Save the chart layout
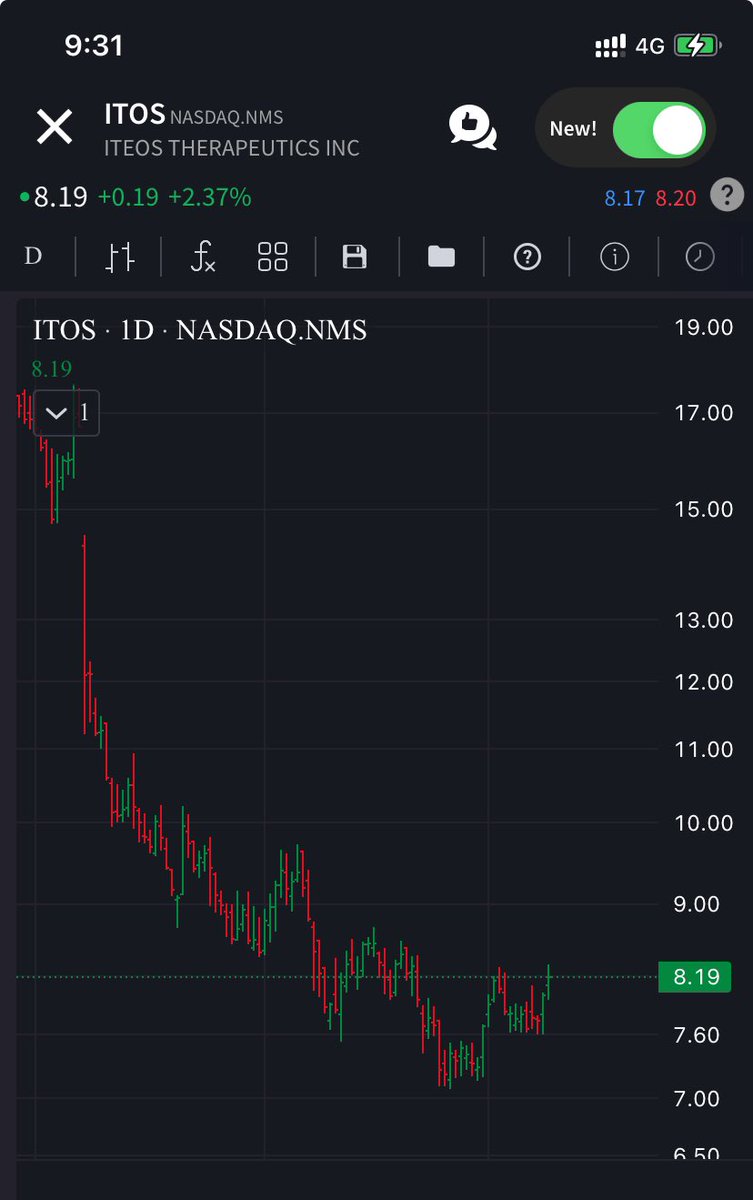The height and width of the screenshot is (1200, 753). click(x=354, y=257)
